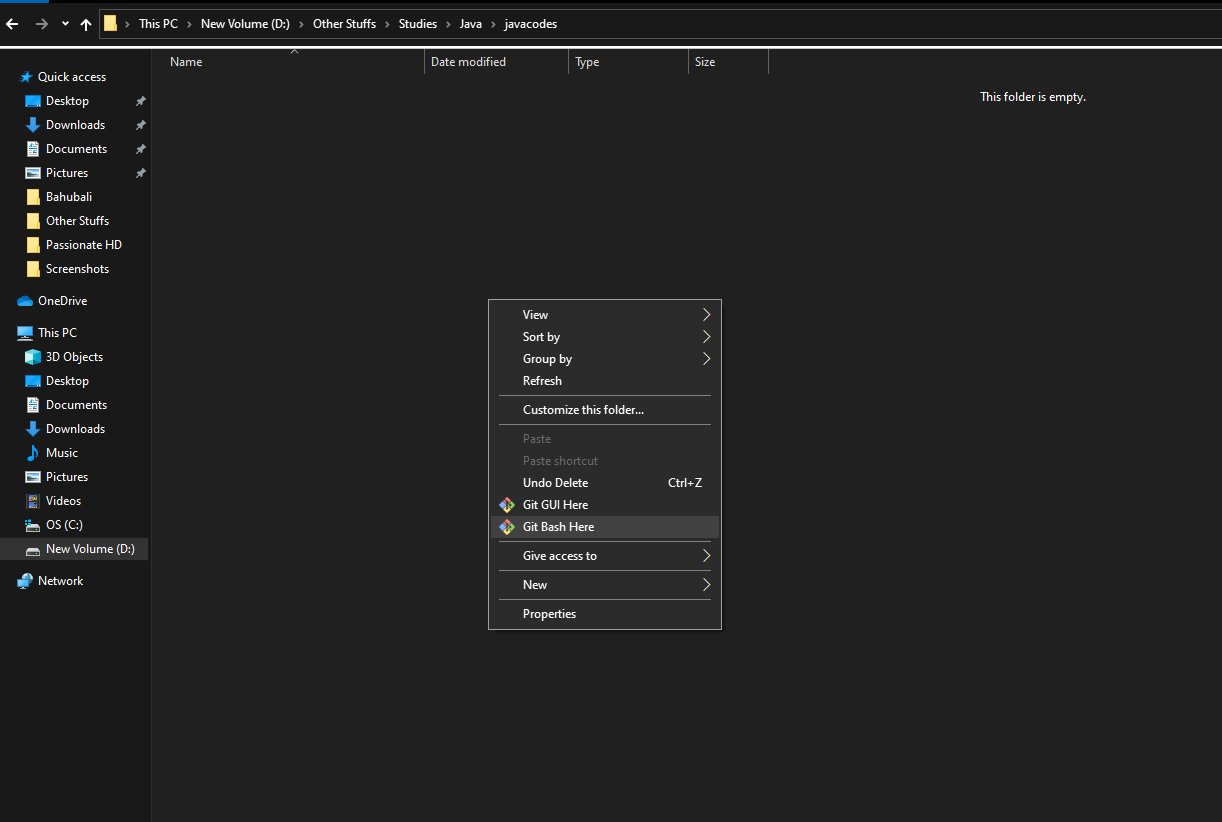1222x822 pixels.
Task: Open New submenu in context menu
Action: click(605, 585)
